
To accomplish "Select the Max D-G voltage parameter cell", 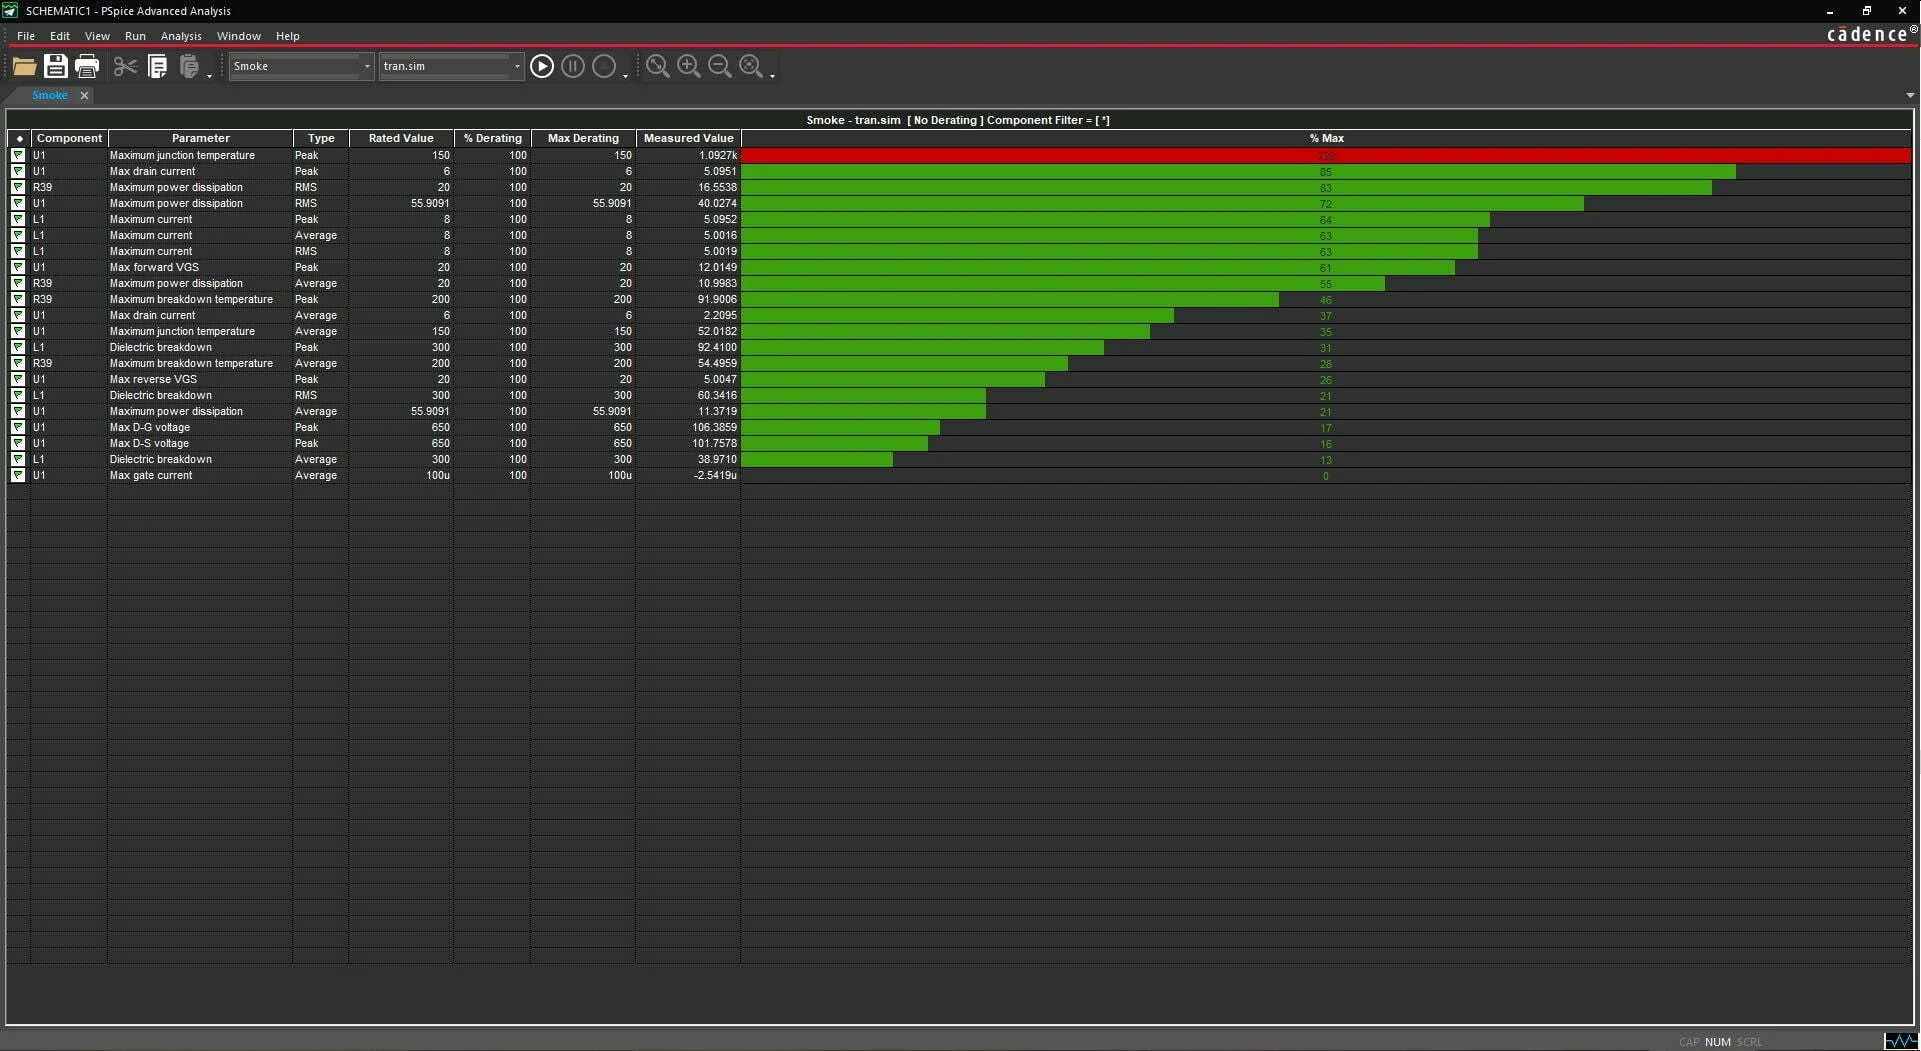I will point(200,427).
